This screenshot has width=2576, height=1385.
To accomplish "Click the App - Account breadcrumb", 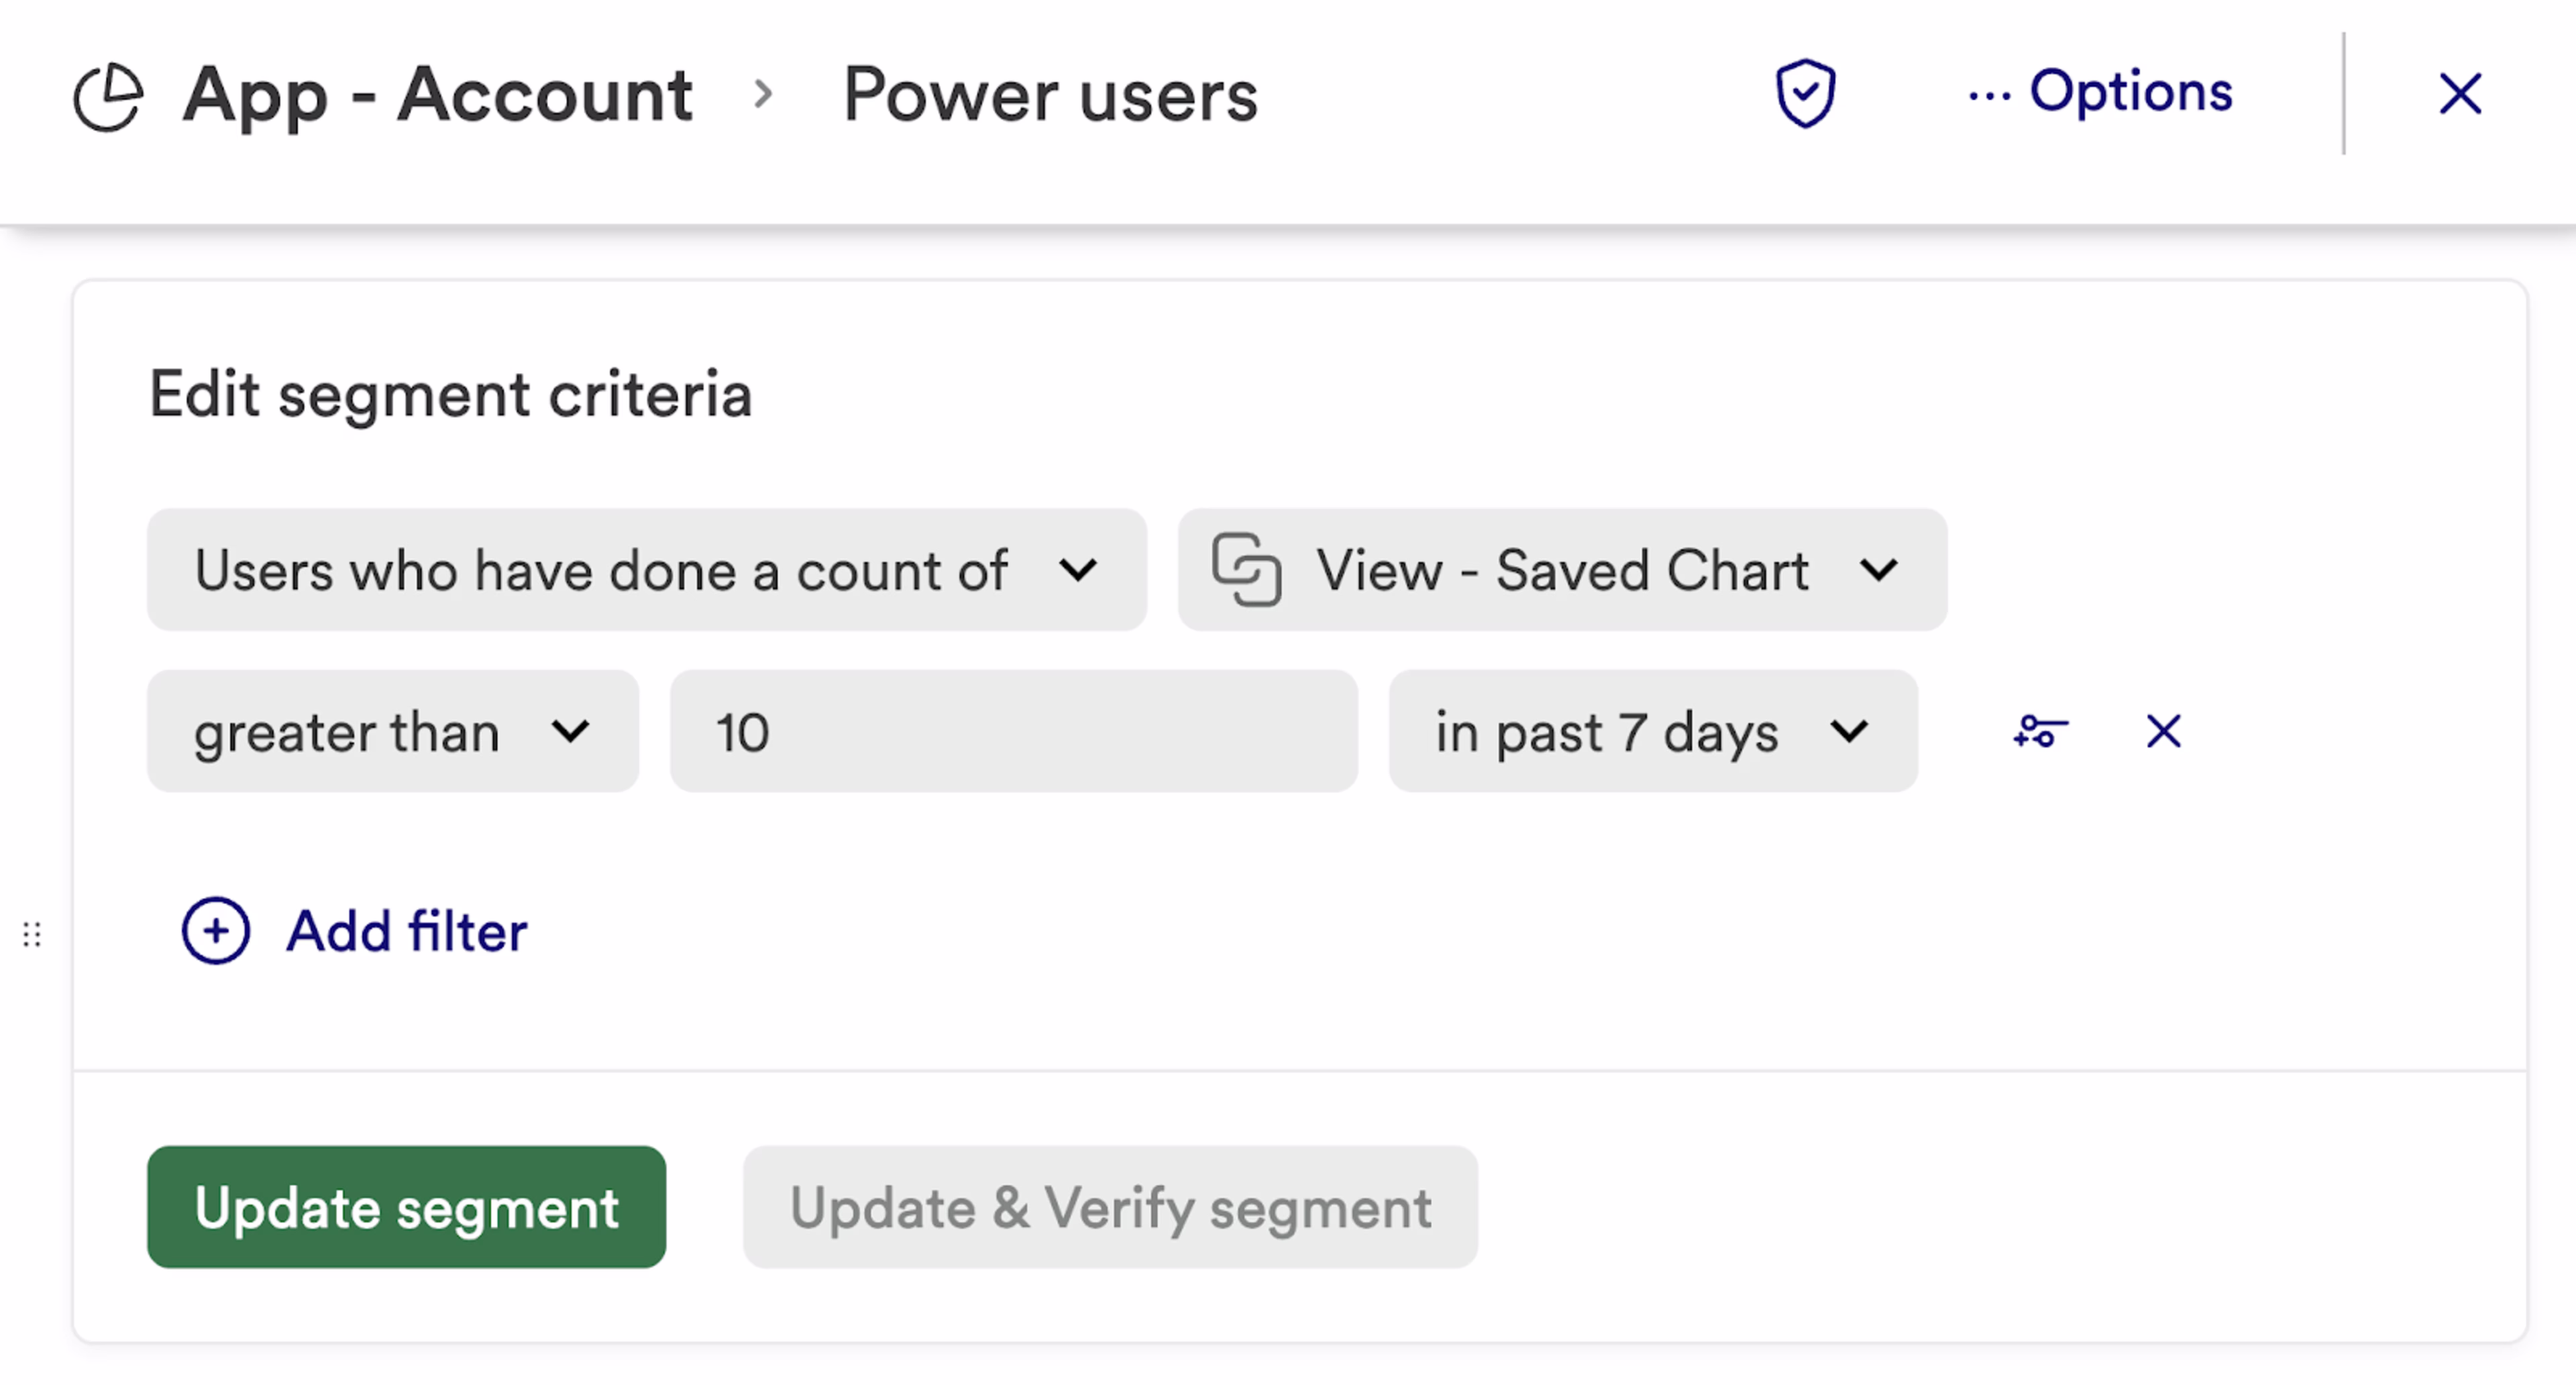I will click(437, 95).
